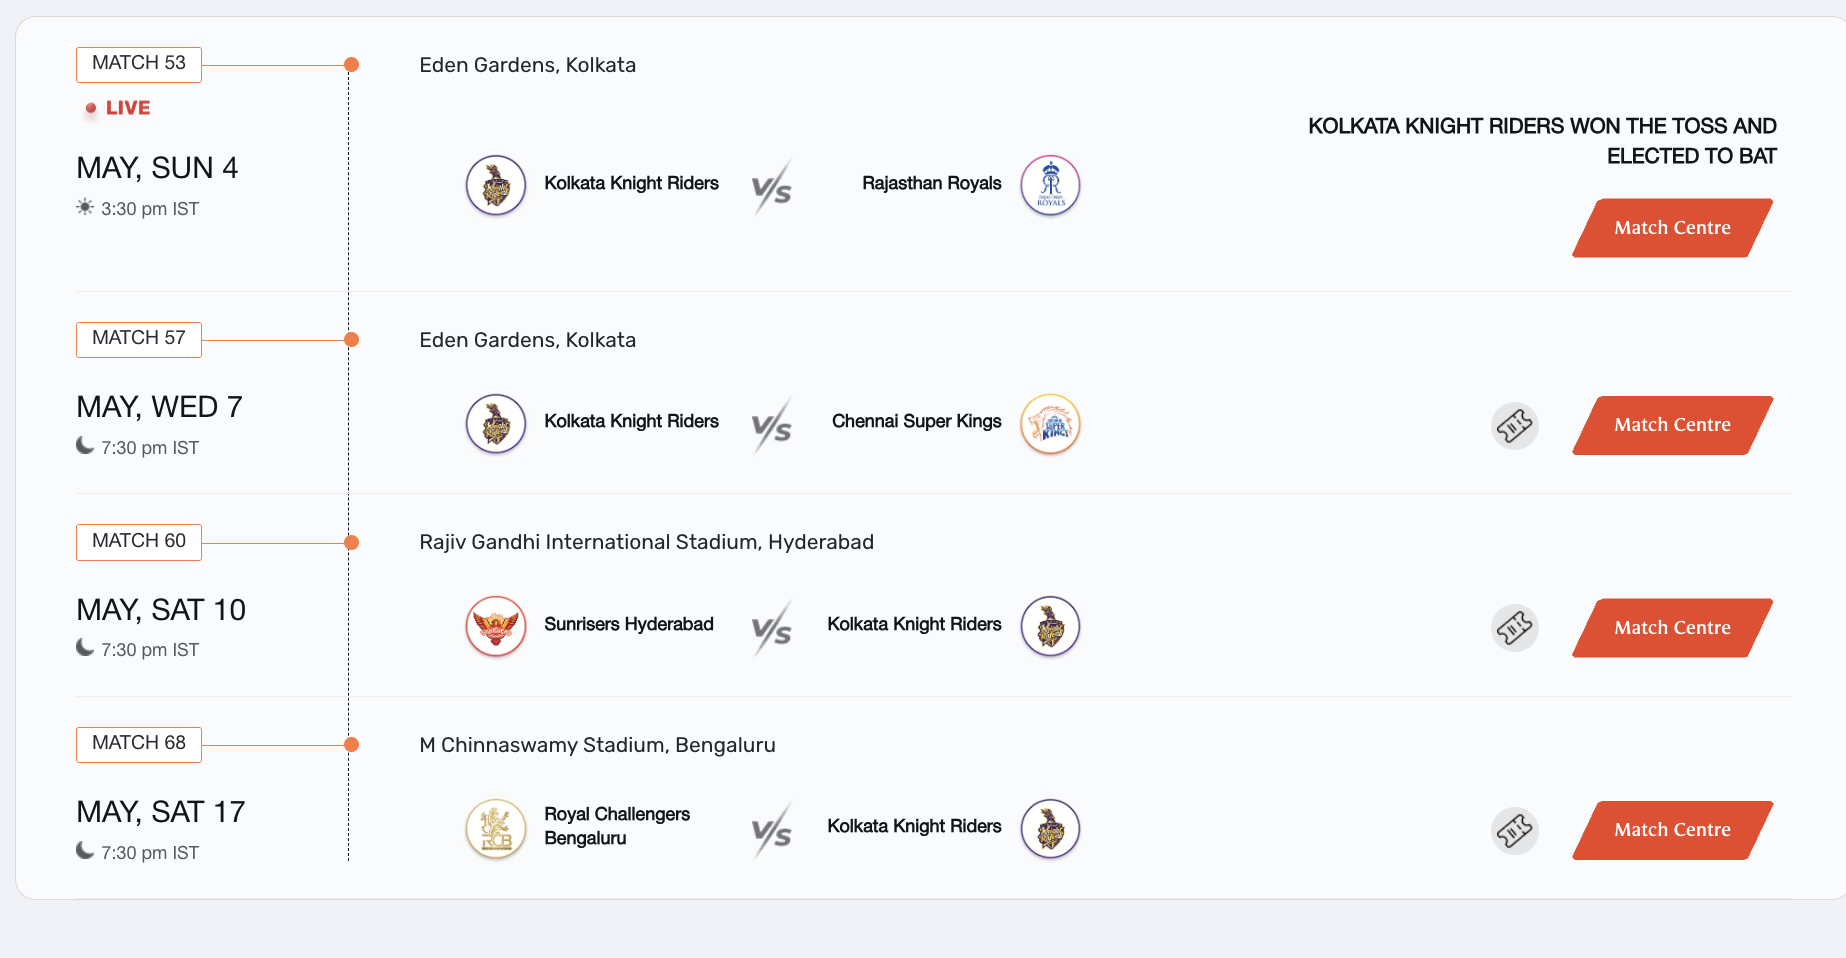The height and width of the screenshot is (958, 1846).
Task: Select the Rajasthan Royals team name
Action: tap(931, 184)
